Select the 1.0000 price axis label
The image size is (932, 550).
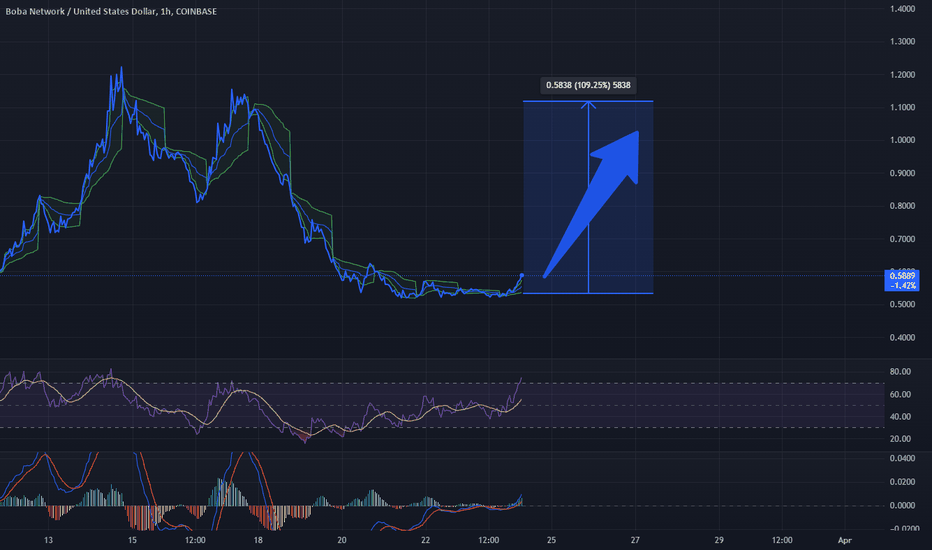(x=902, y=140)
